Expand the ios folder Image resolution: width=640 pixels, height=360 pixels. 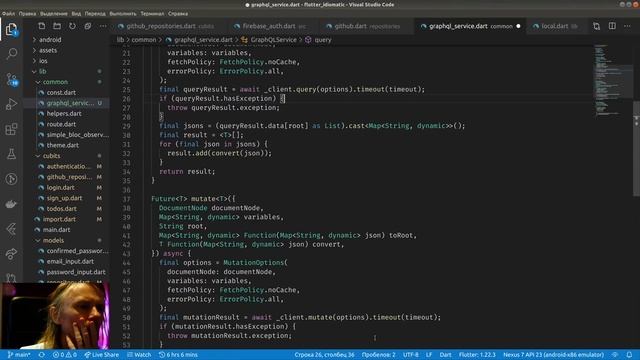43,61
